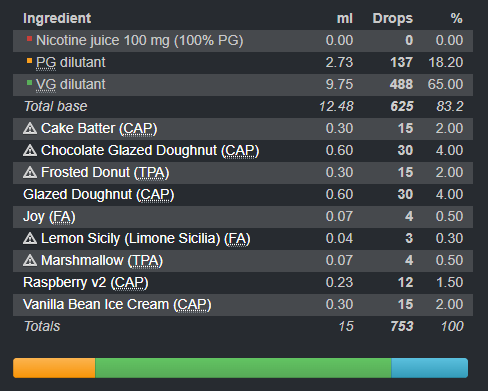The height and width of the screenshot is (391, 488).
Task: Click the blue flavor segment of ratio bar
Action: pos(430,368)
